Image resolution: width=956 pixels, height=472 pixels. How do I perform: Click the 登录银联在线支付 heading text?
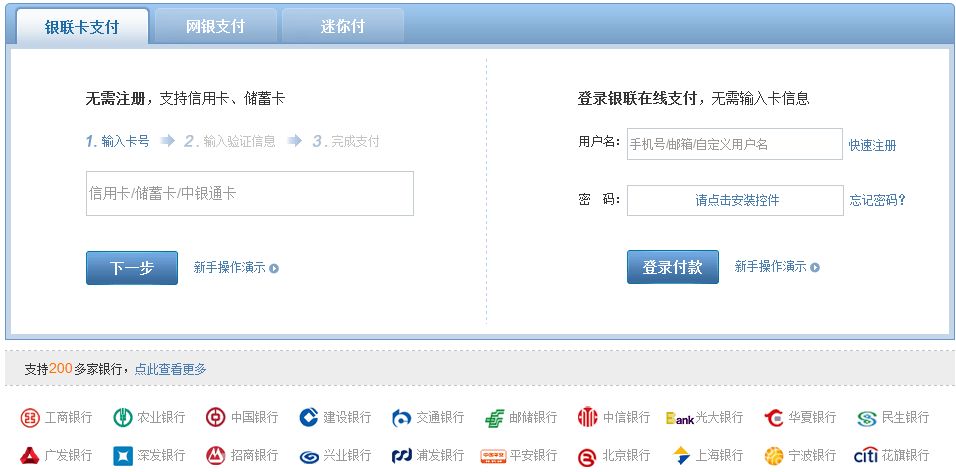(637, 98)
